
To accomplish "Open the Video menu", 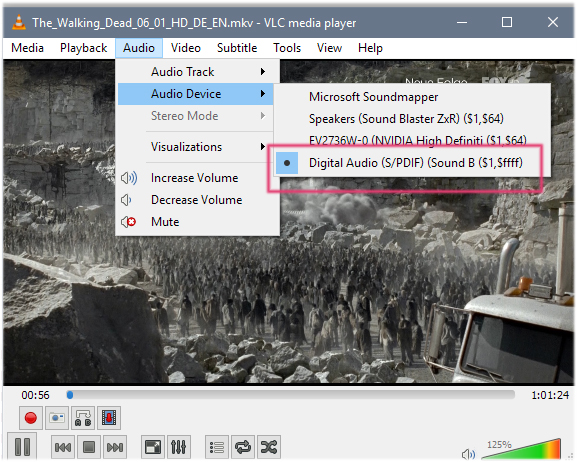I will pyautogui.click(x=186, y=48).
